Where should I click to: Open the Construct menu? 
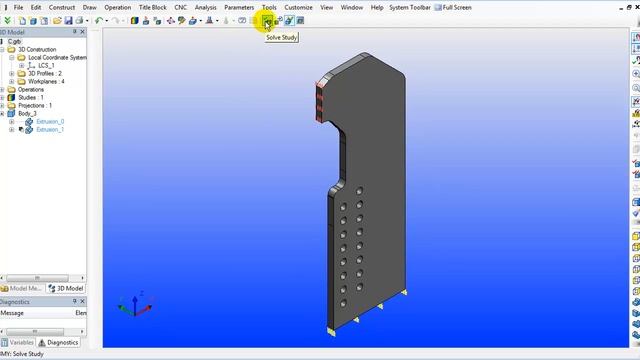coord(62,7)
